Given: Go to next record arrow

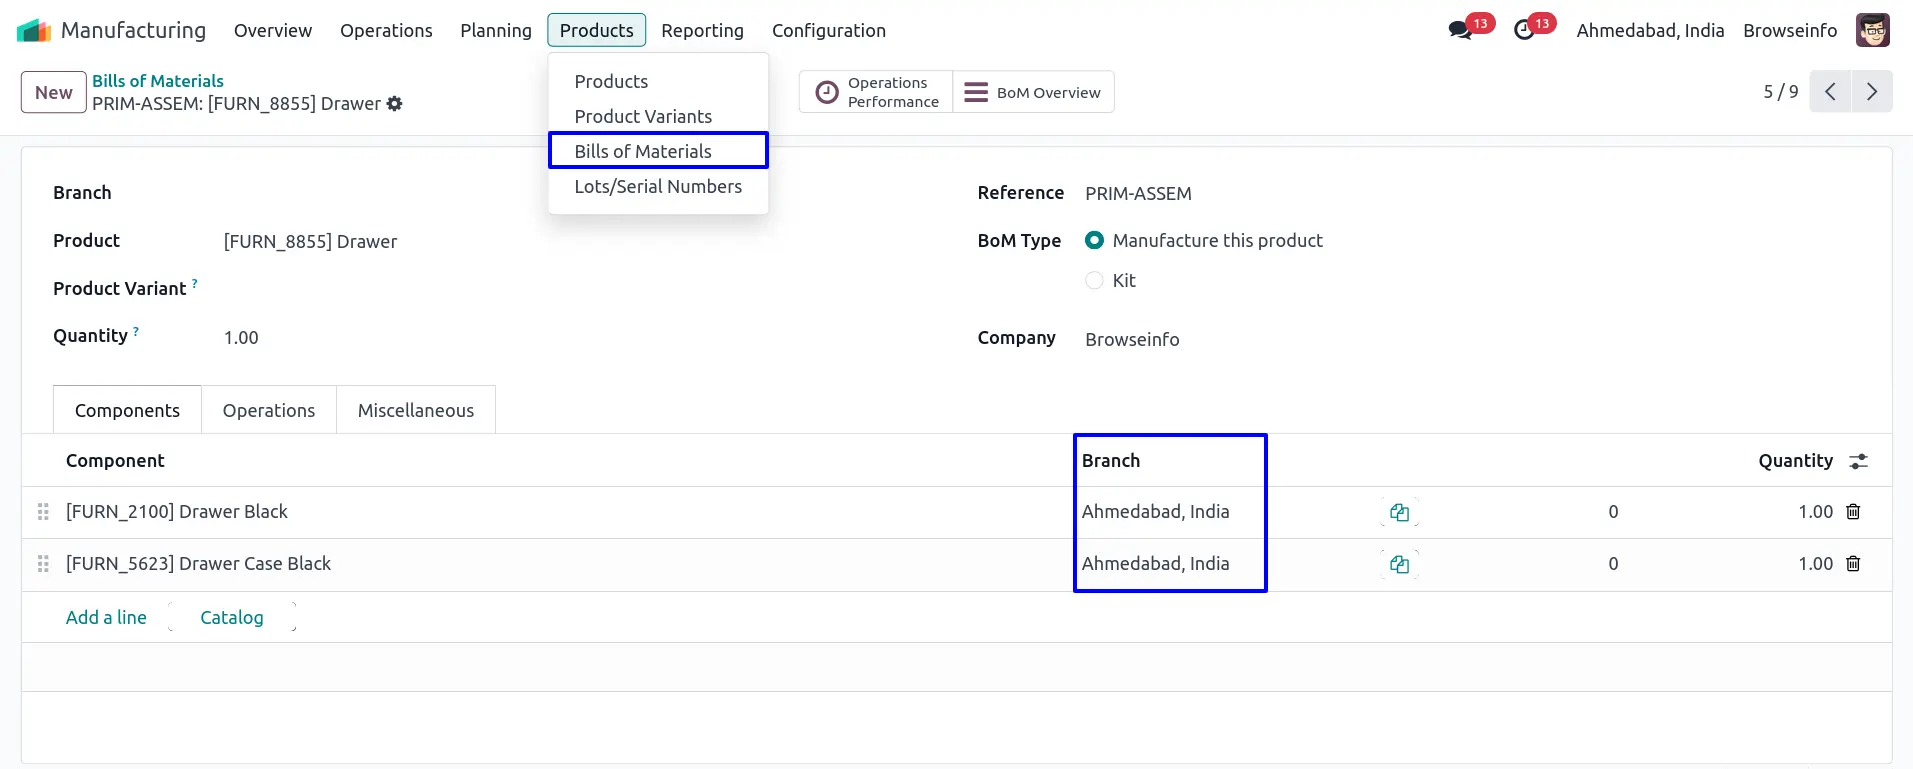Looking at the screenshot, I should [x=1871, y=92].
